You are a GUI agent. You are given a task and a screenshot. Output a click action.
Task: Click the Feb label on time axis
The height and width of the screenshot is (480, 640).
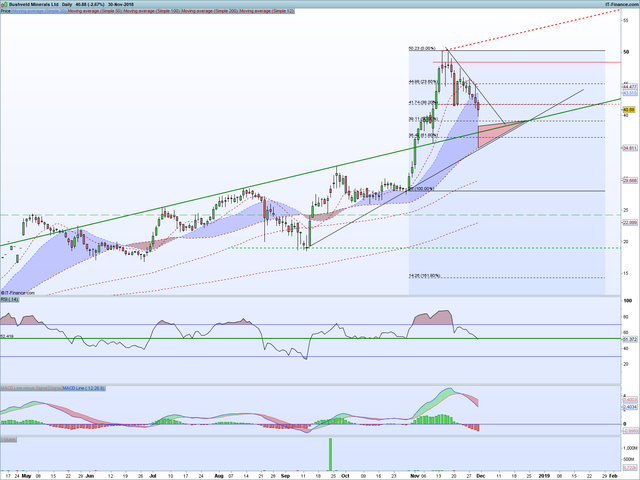click(x=613, y=476)
